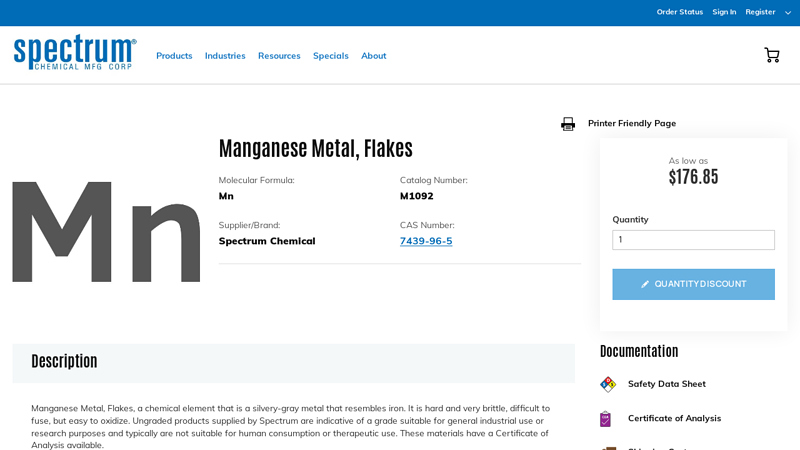The height and width of the screenshot is (450, 800).
Task: Go to Order Status
Action: pos(680,12)
